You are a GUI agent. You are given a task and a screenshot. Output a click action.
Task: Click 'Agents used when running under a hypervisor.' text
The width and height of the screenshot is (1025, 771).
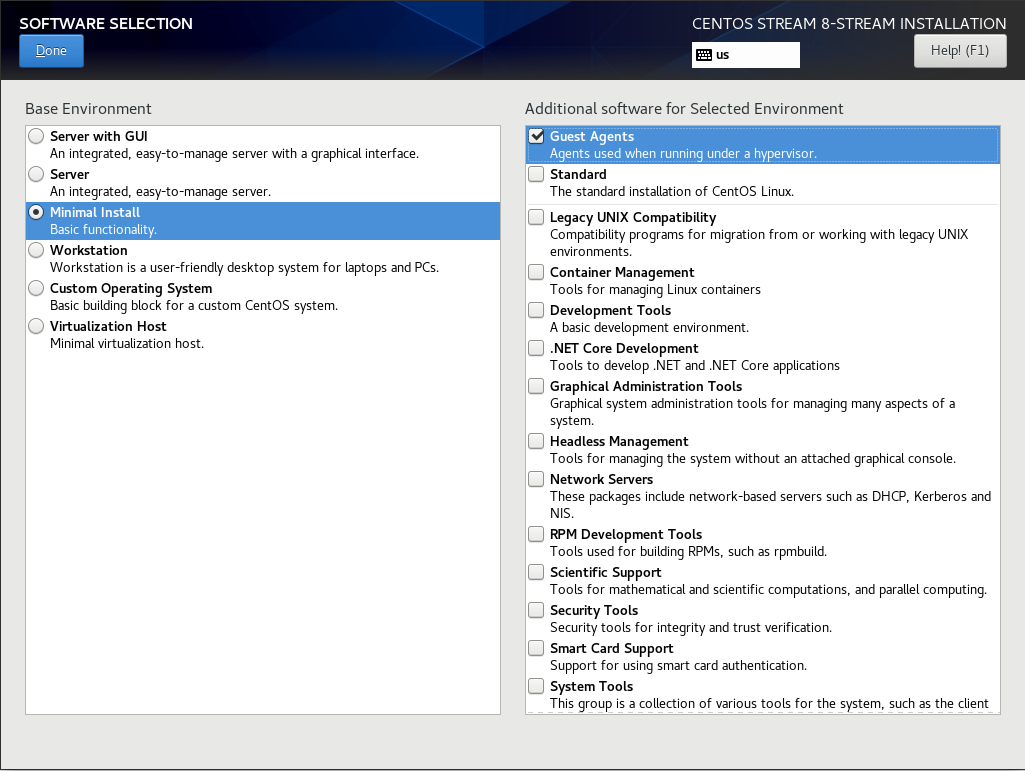(683, 154)
